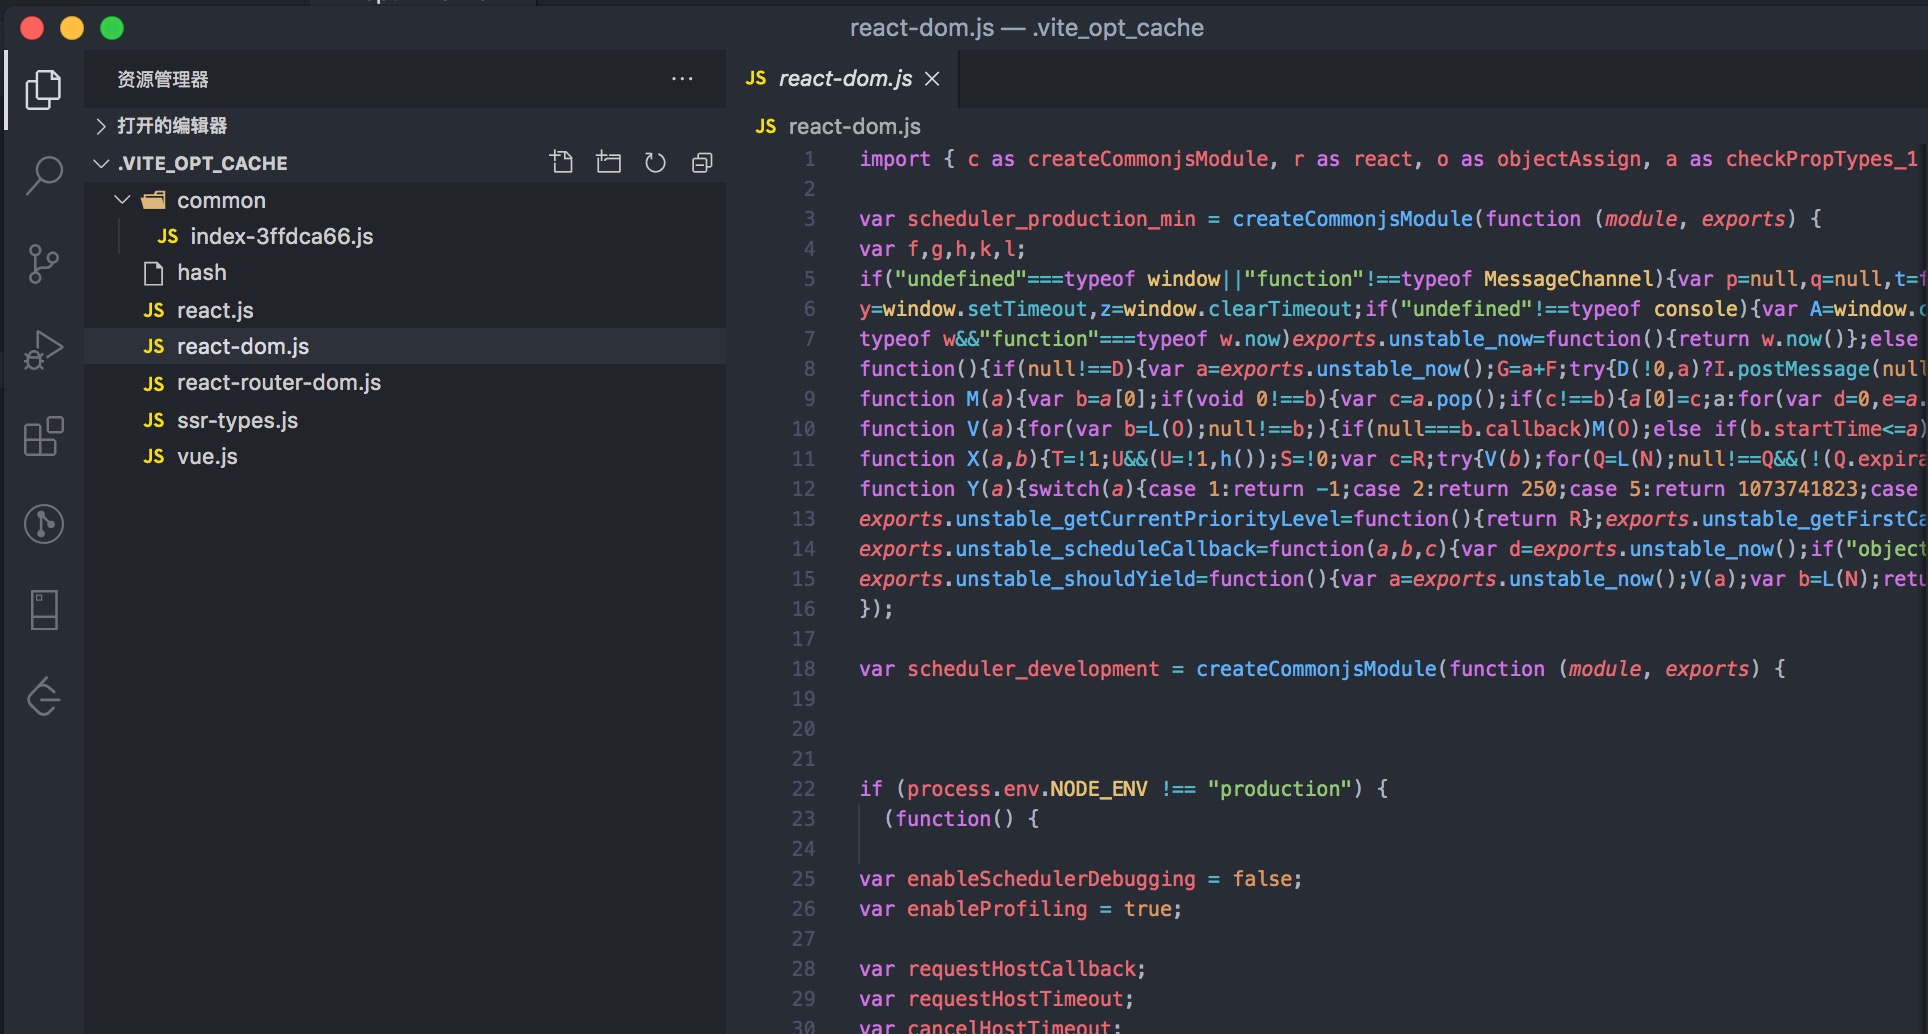
Task: Click the New File icon
Action: [x=561, y=162]
